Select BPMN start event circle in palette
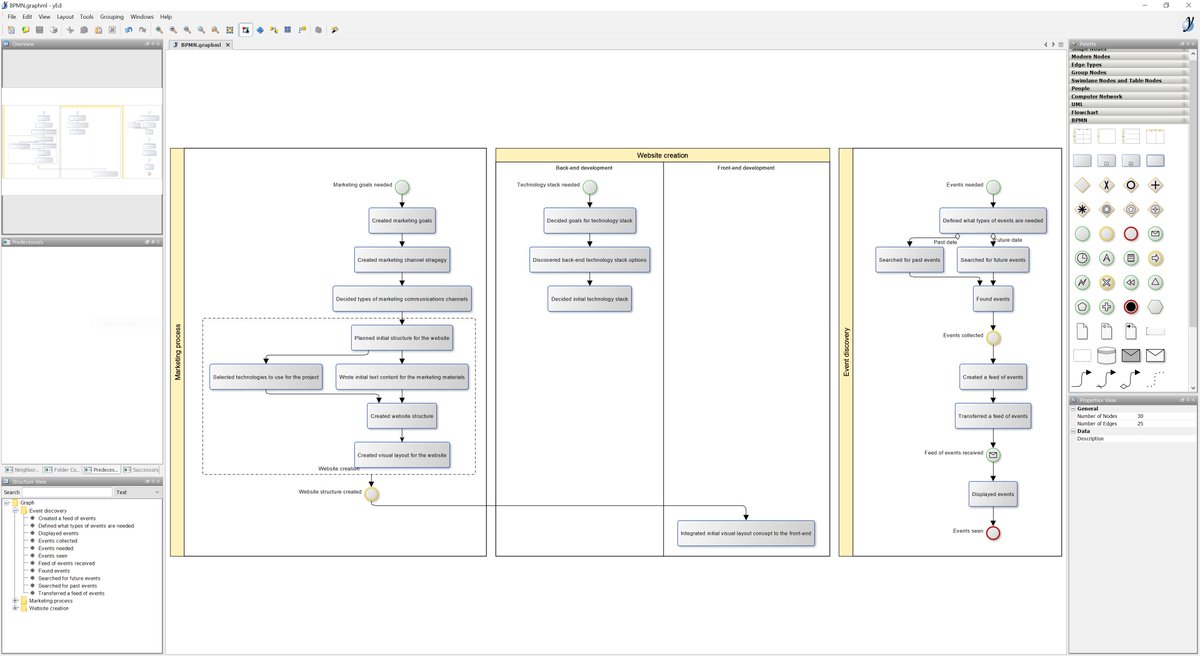 (1082, 234)
